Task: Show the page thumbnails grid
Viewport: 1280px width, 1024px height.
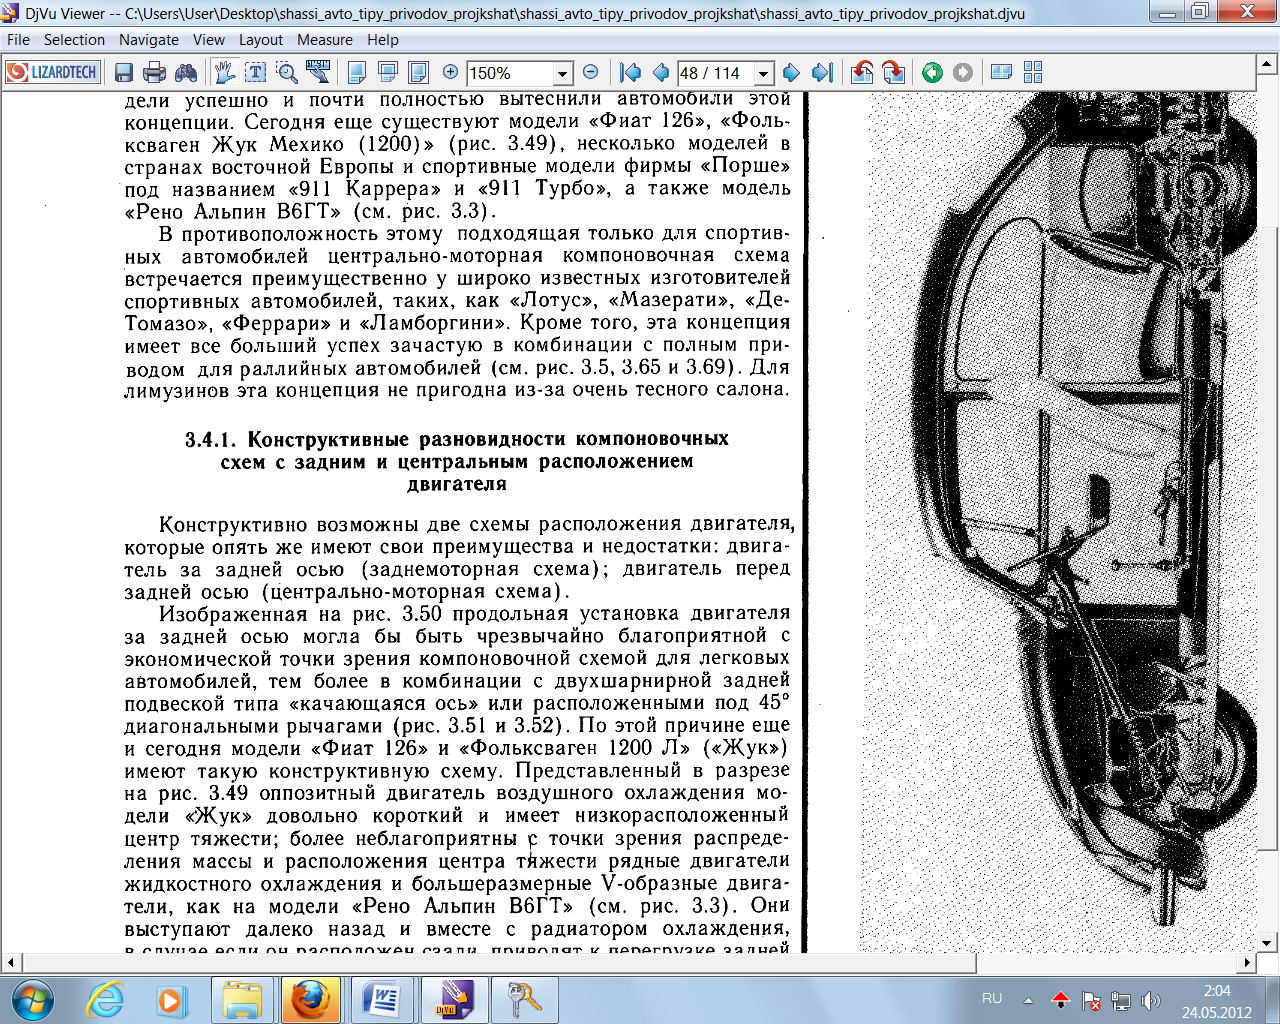Action: coord(1033,72)
